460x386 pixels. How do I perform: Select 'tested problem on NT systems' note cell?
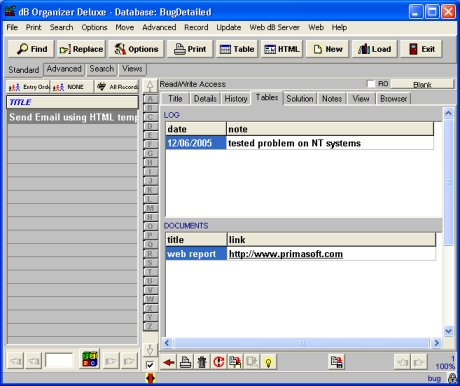pos(330,143)
